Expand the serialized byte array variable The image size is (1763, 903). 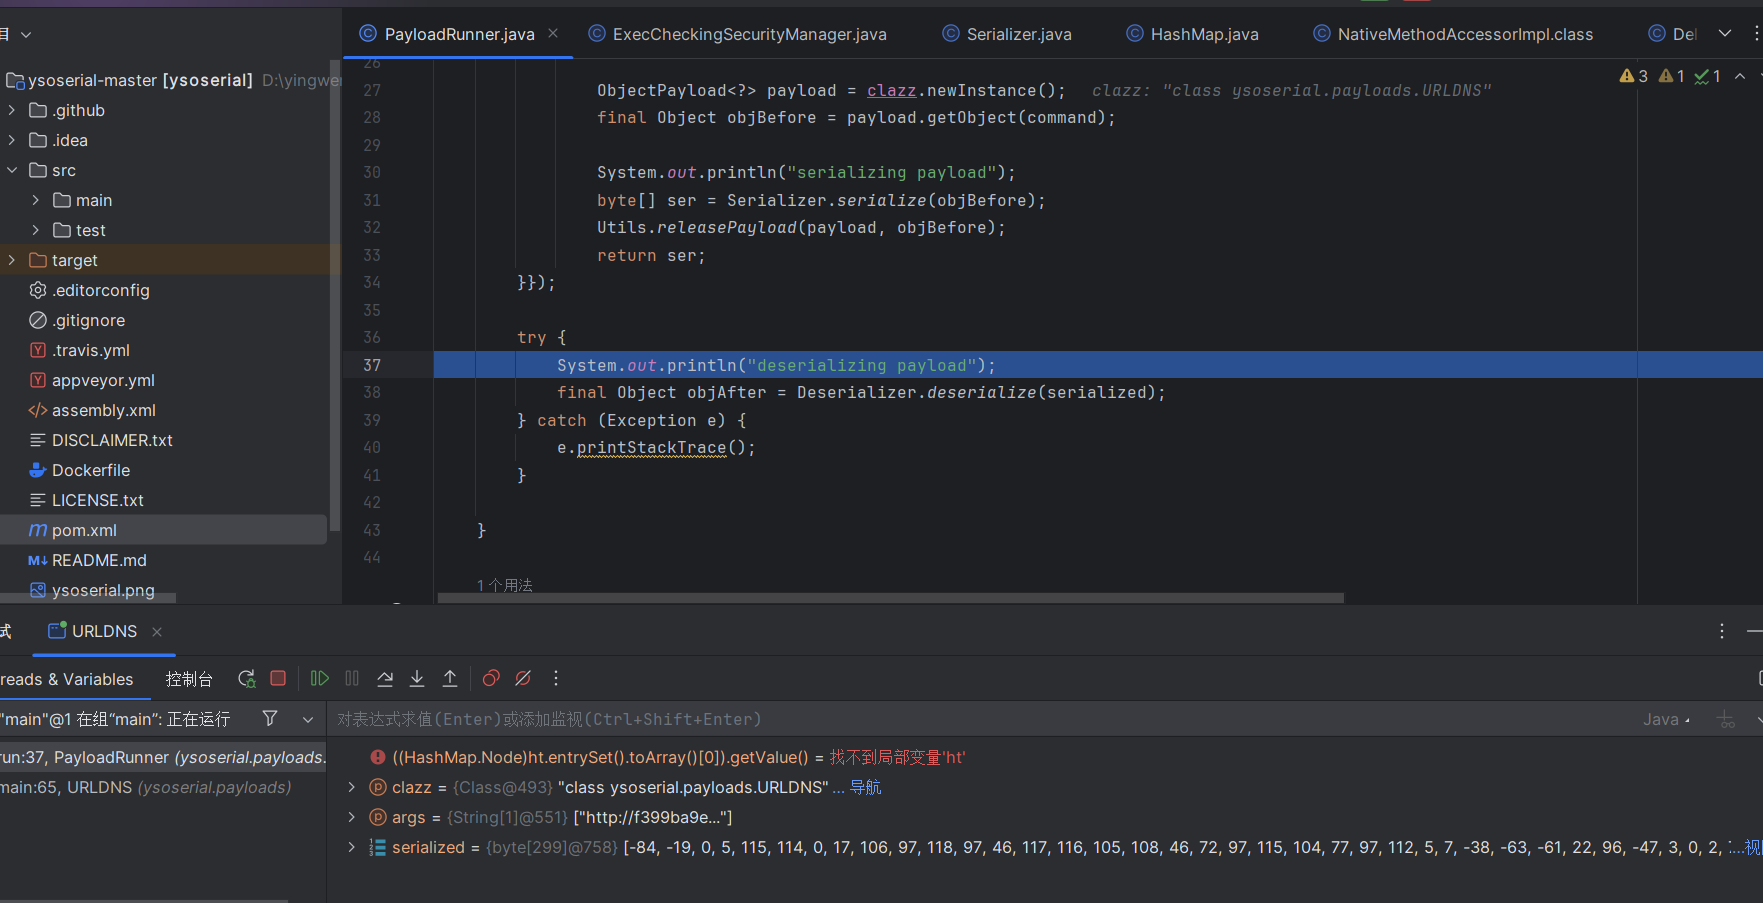(351, 847)
